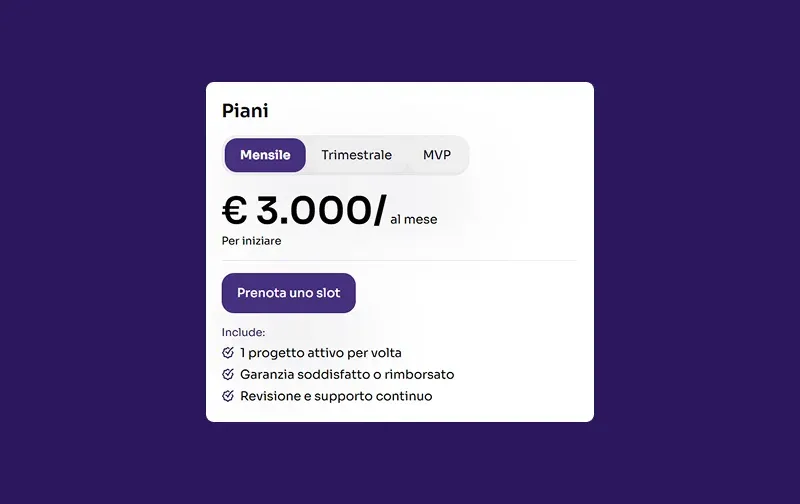This screenshot has width=800, height=504.
Task: Click blank card area right of Prenota button
Action: [470, 293]
